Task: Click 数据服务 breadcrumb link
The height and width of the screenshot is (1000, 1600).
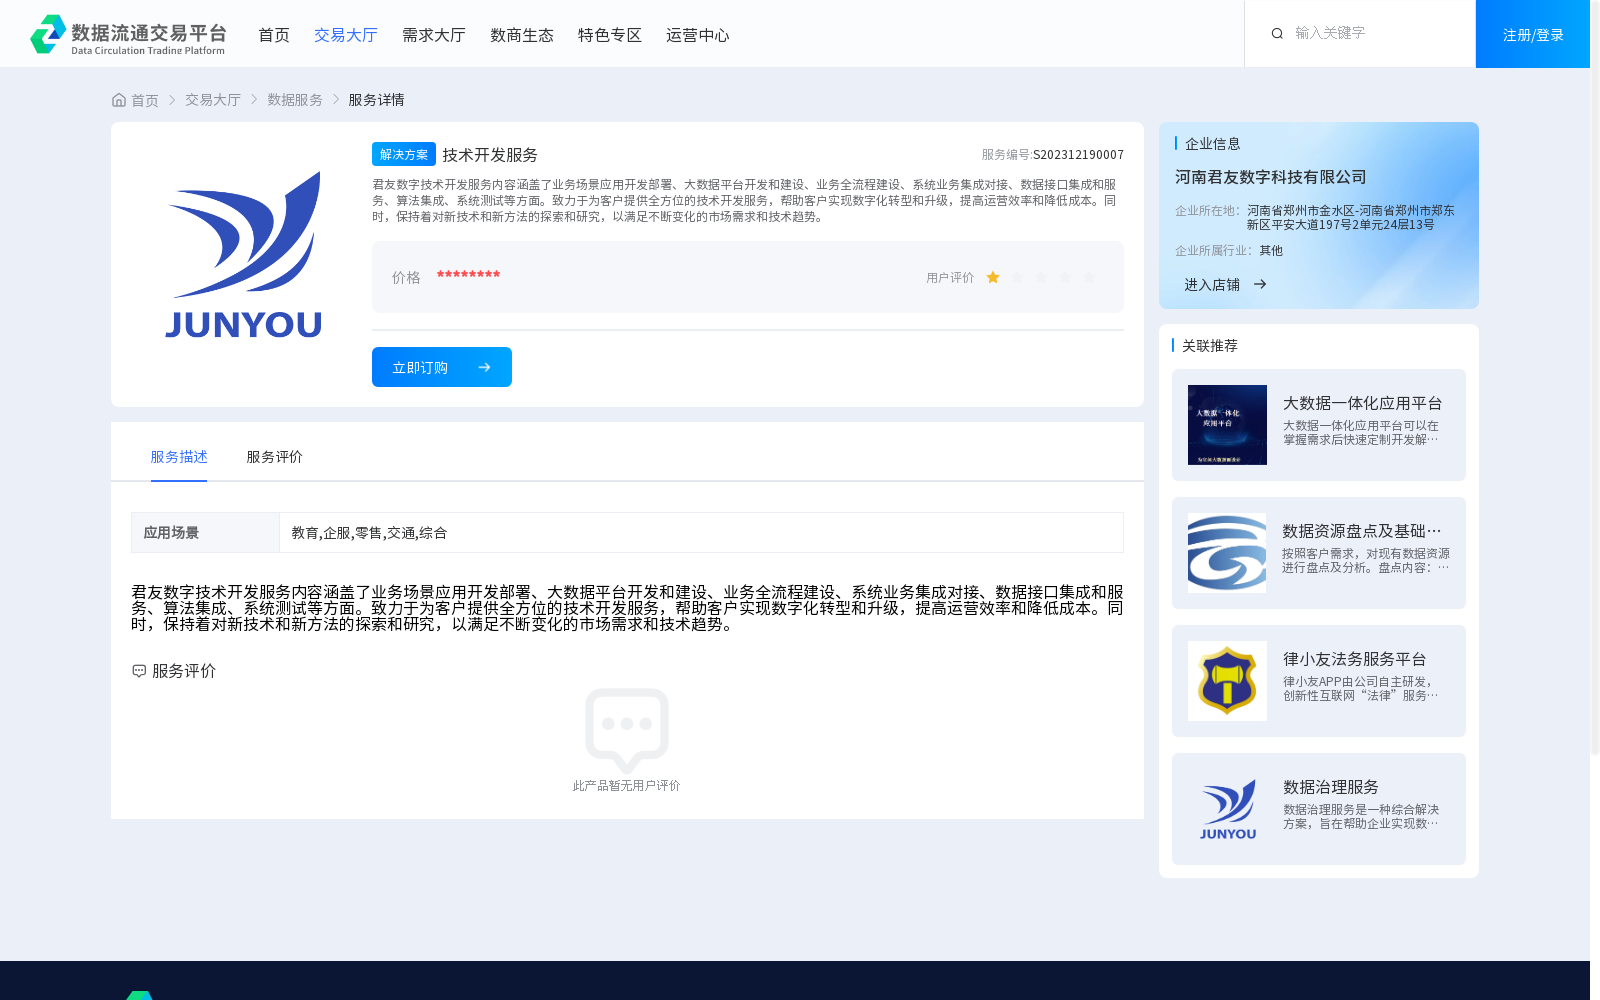Action: pos(295,100)
